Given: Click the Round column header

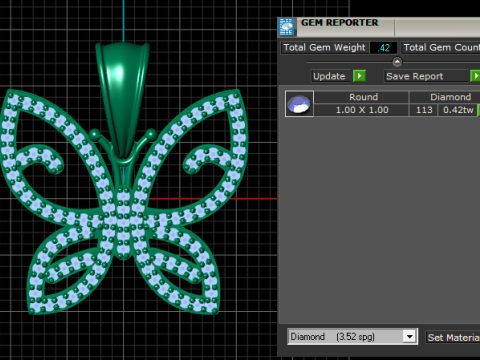Looking at the screenshot, I should point(362,97).
